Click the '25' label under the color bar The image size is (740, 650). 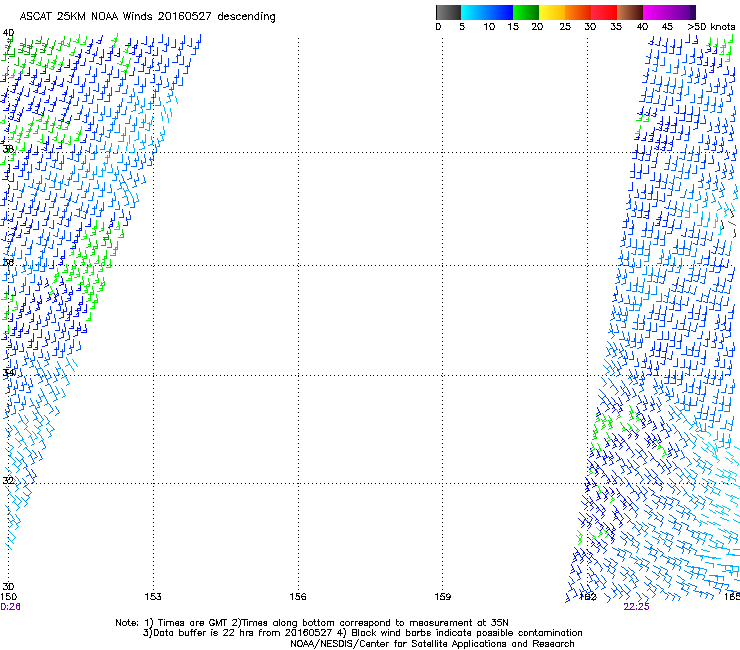click(x=565, y=27)
